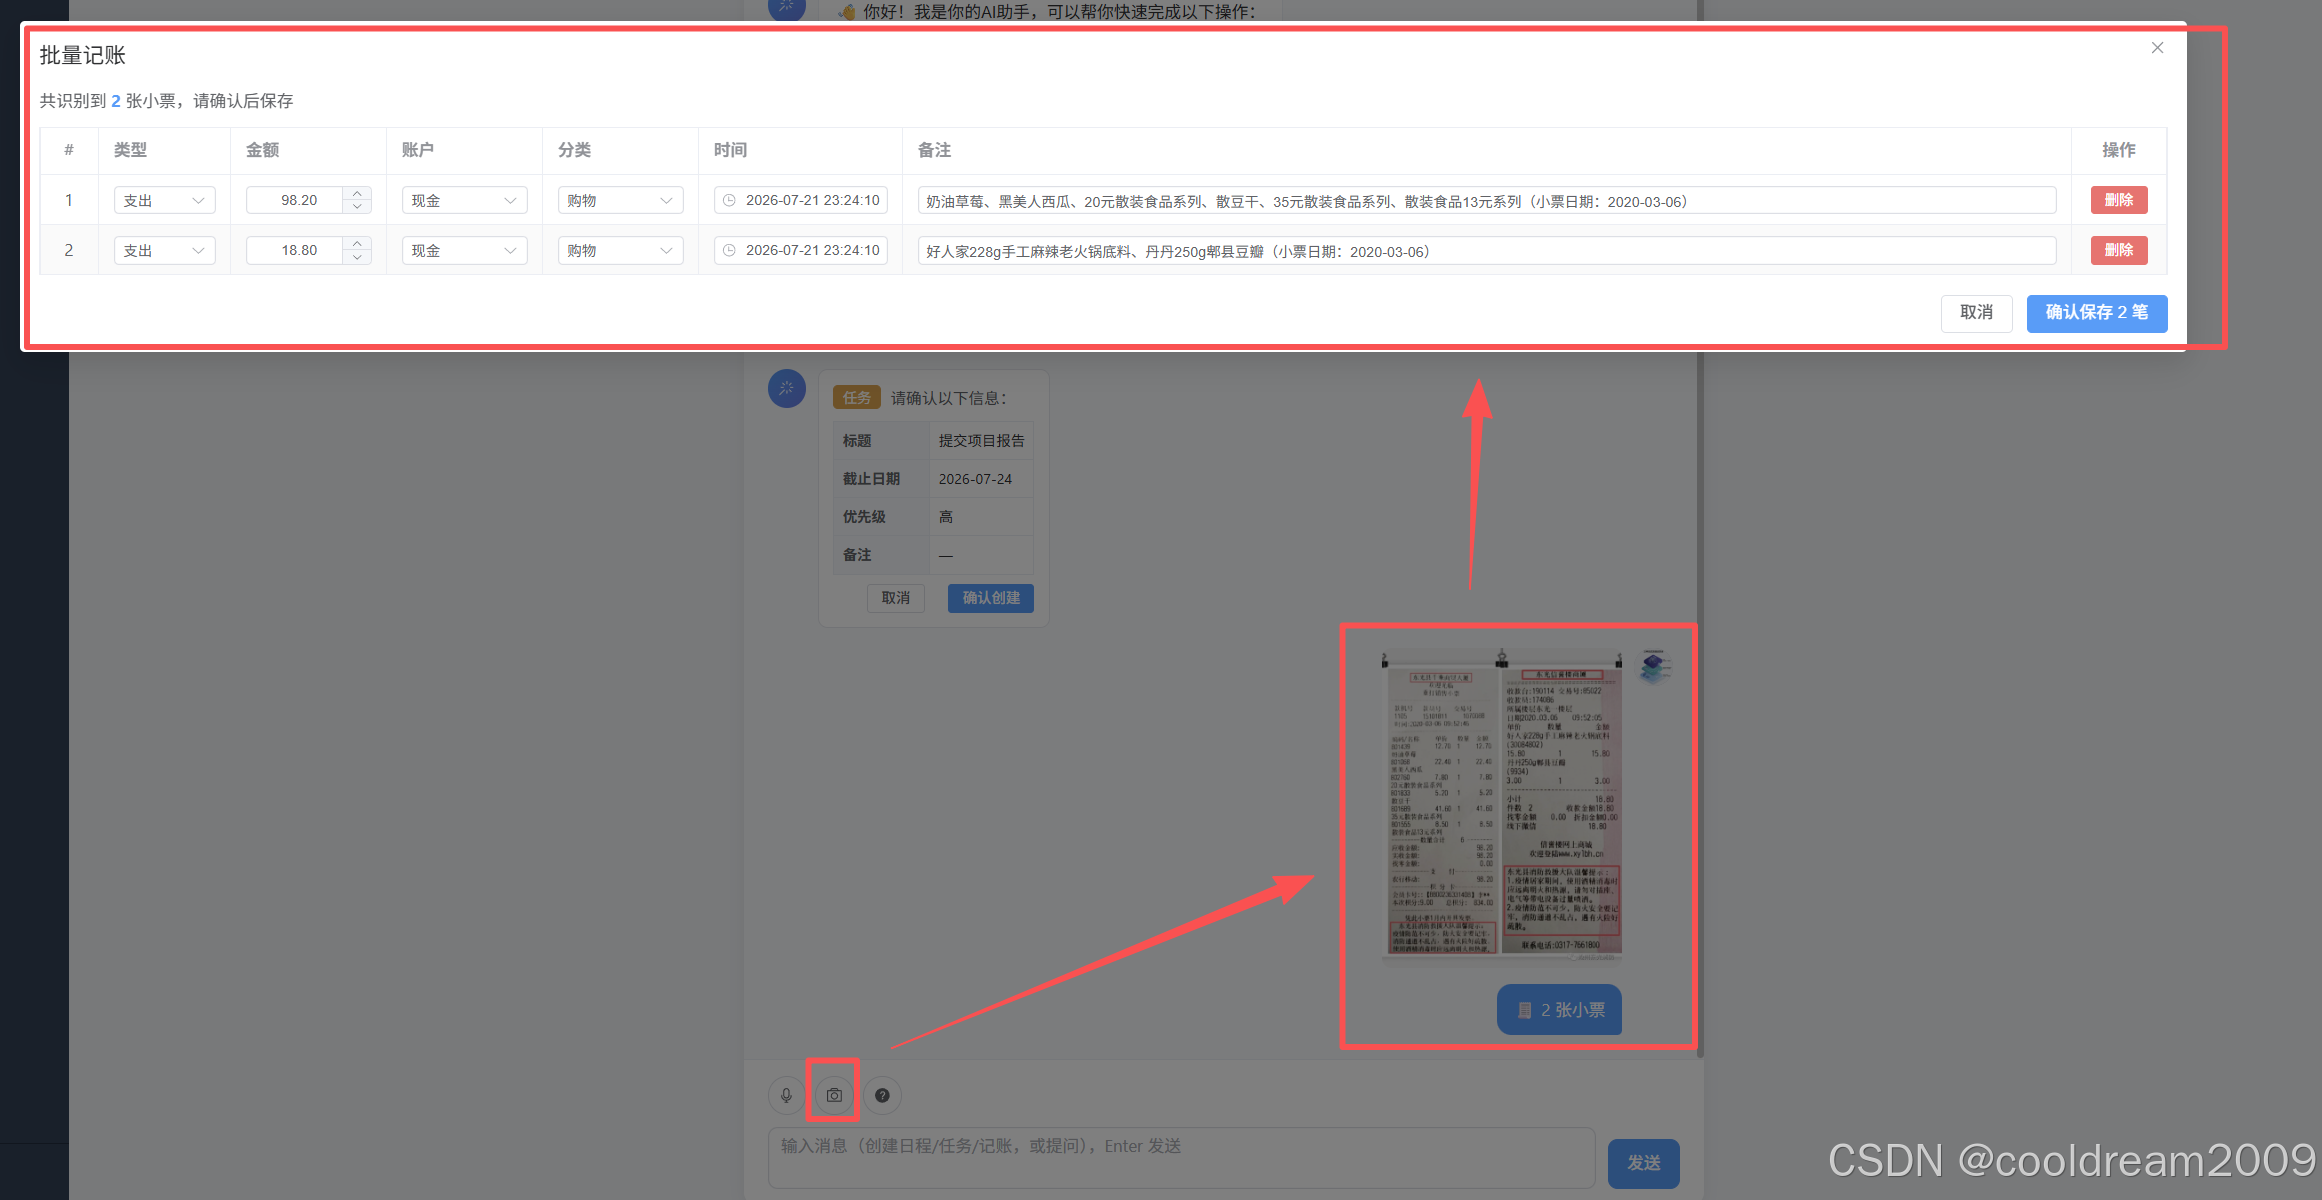The image size is (2322, 1200).
Task: Open row 2 类型 dropdown showing 支出
Action: (164, 250)
